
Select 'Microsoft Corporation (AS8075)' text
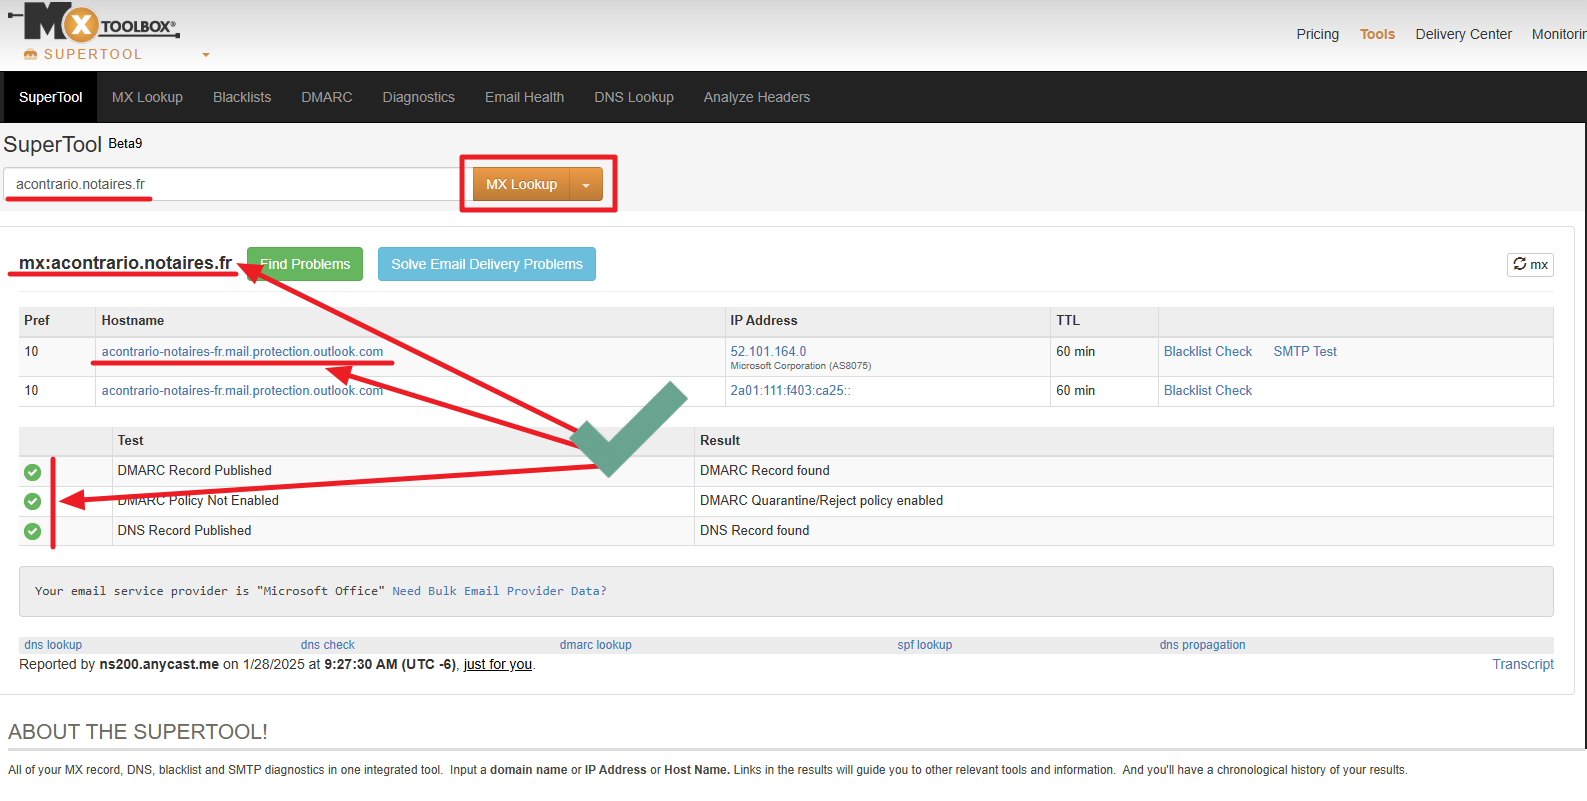pyautogui.click(x=801, y=366)
